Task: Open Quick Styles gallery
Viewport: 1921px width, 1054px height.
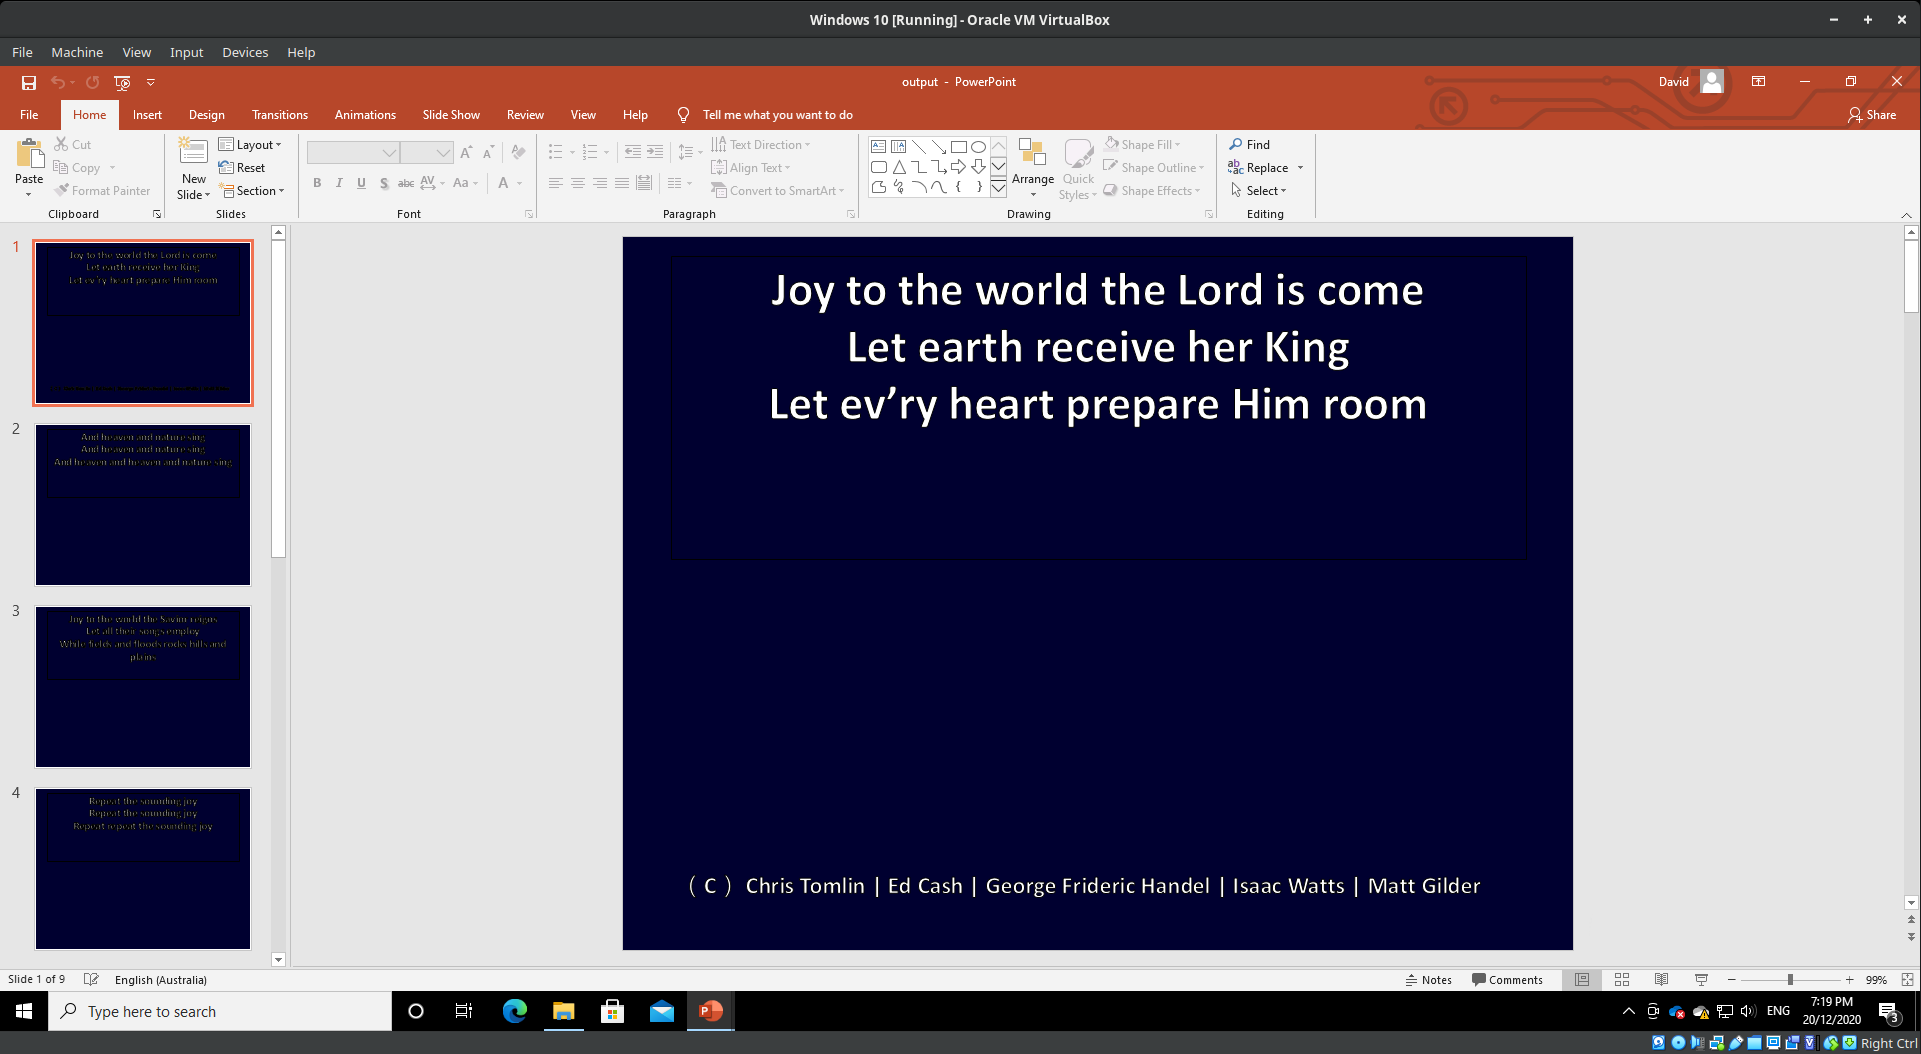Action: point(1078,169)
